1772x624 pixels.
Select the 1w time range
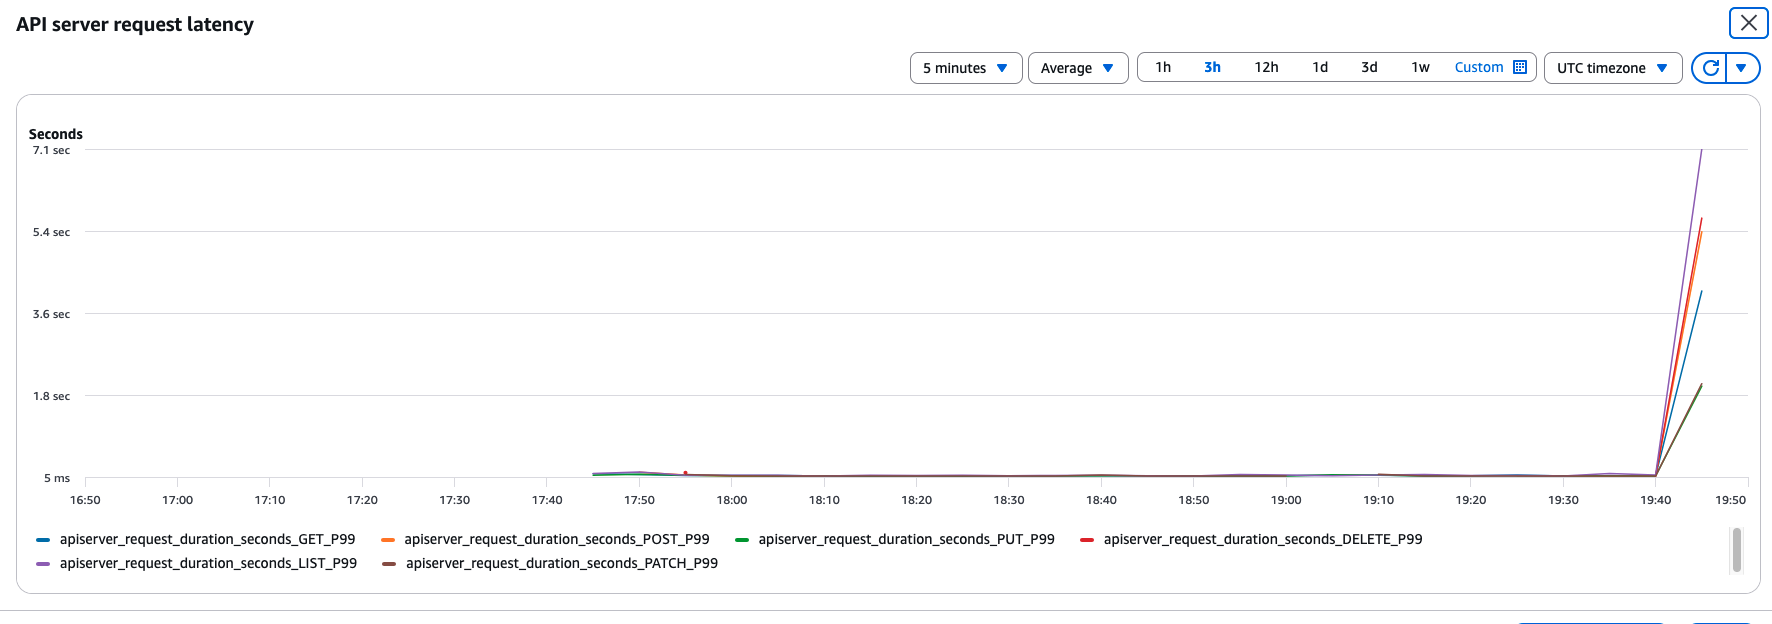click(1420, 67)
